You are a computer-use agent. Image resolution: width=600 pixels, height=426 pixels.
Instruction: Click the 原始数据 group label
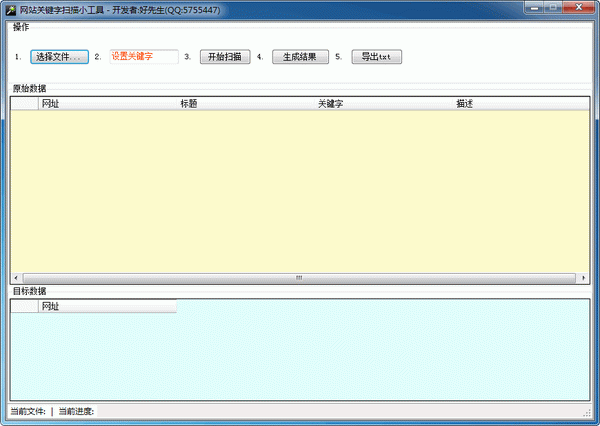click(x=29, y=89)
